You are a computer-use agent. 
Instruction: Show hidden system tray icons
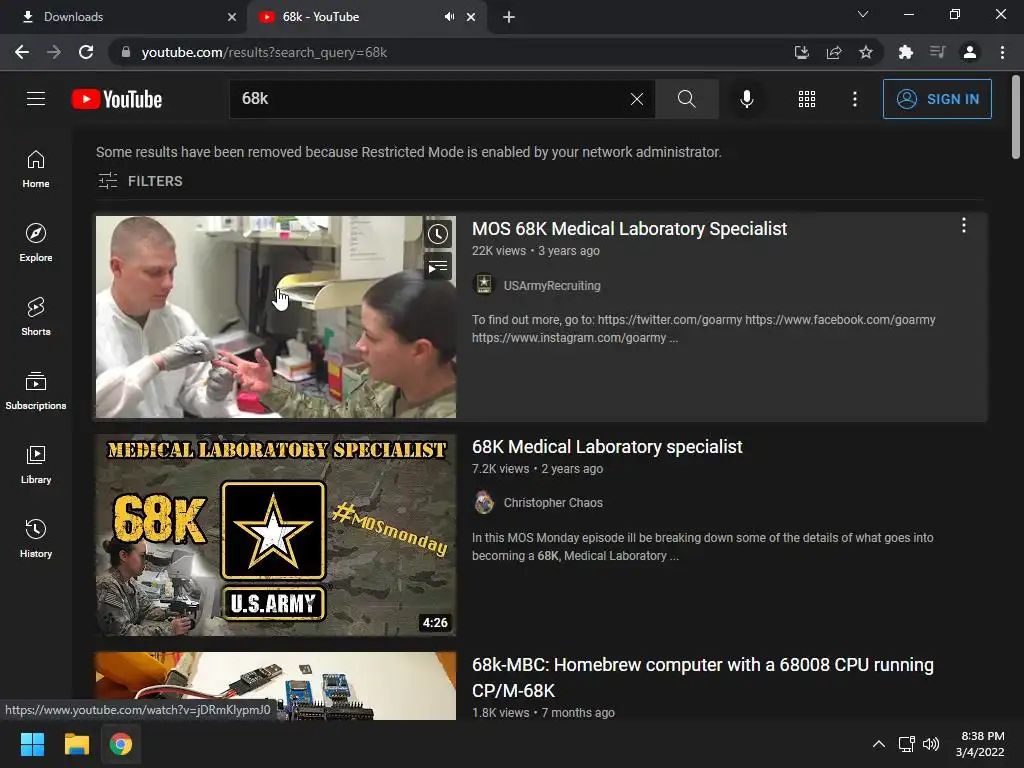pyautogui.click(x=879, y=744)
